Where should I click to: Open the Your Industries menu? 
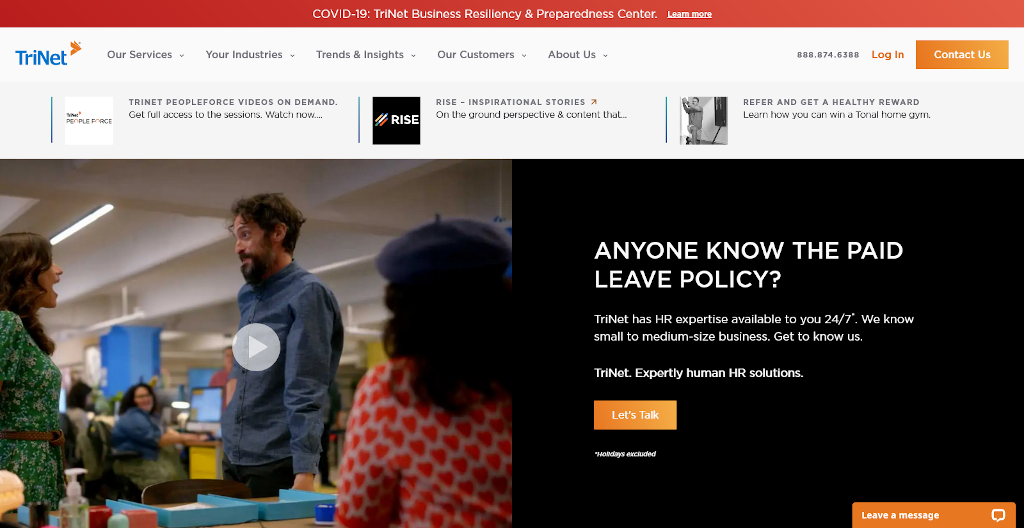(x=244, y=55)
